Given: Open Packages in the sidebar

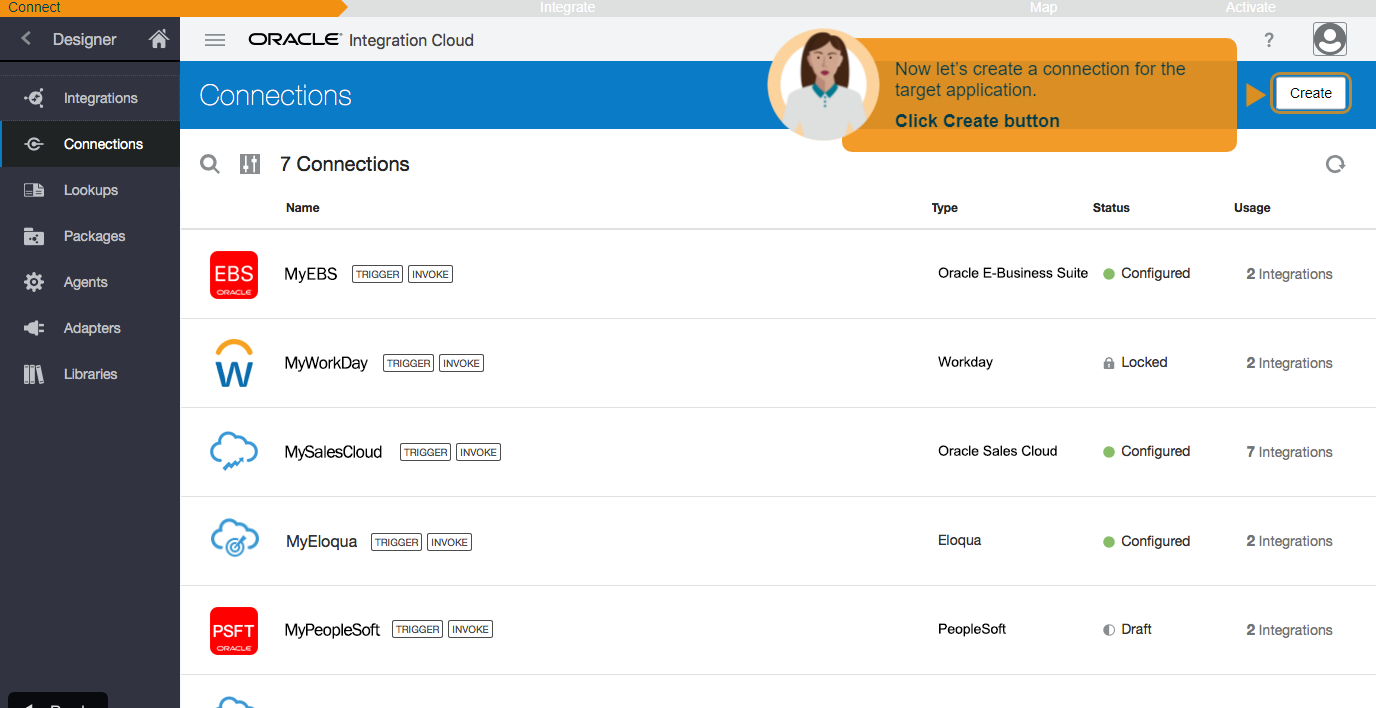Looking at the screenshot, I should point(90,236).
